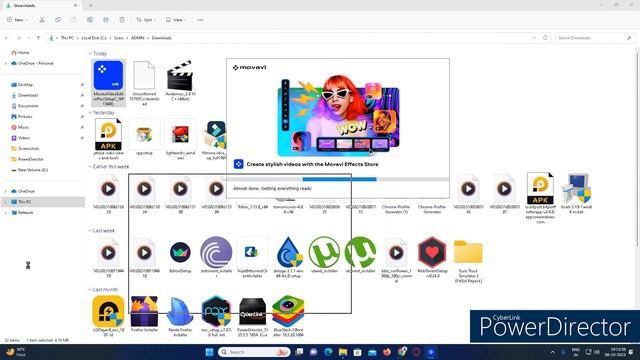Open the View dropdown
Screen dimensions: 640x360
coord(176,20)
